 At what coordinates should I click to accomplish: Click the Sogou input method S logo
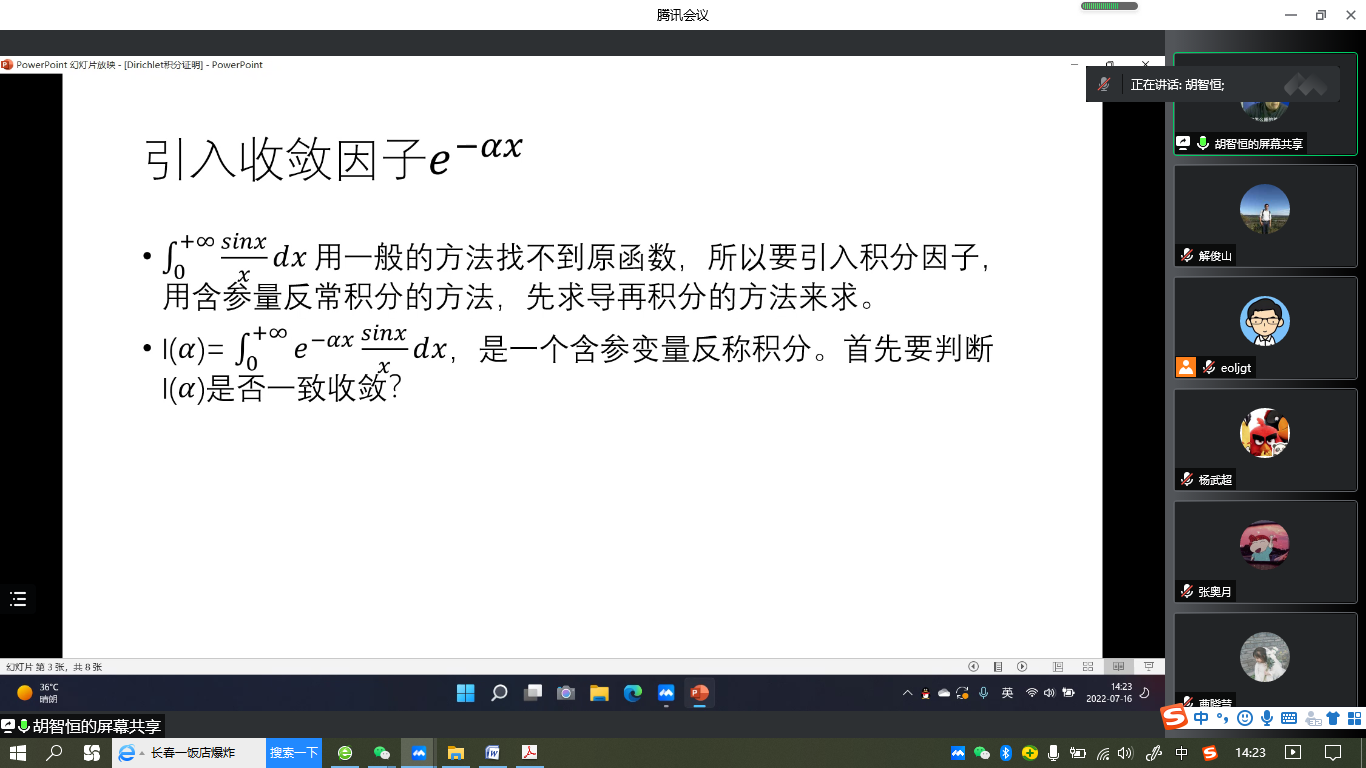[x=1174, y=718]
